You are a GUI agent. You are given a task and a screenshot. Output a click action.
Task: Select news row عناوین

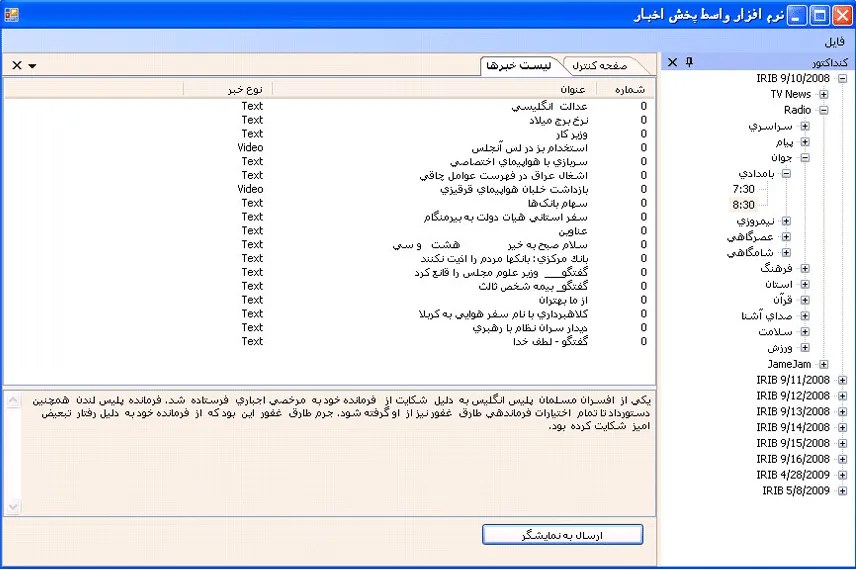(x=329, y=231)
